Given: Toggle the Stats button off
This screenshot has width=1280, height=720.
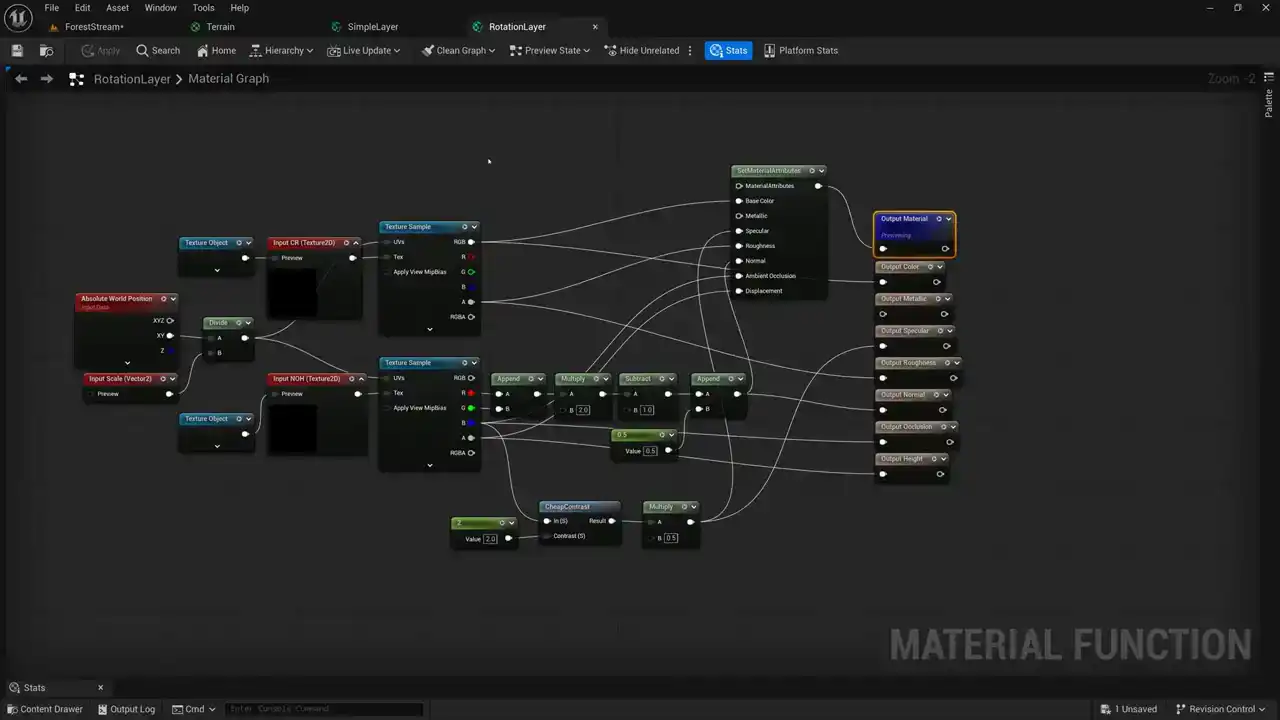Looking at the screenshot, I should click(x=728, y=51).
